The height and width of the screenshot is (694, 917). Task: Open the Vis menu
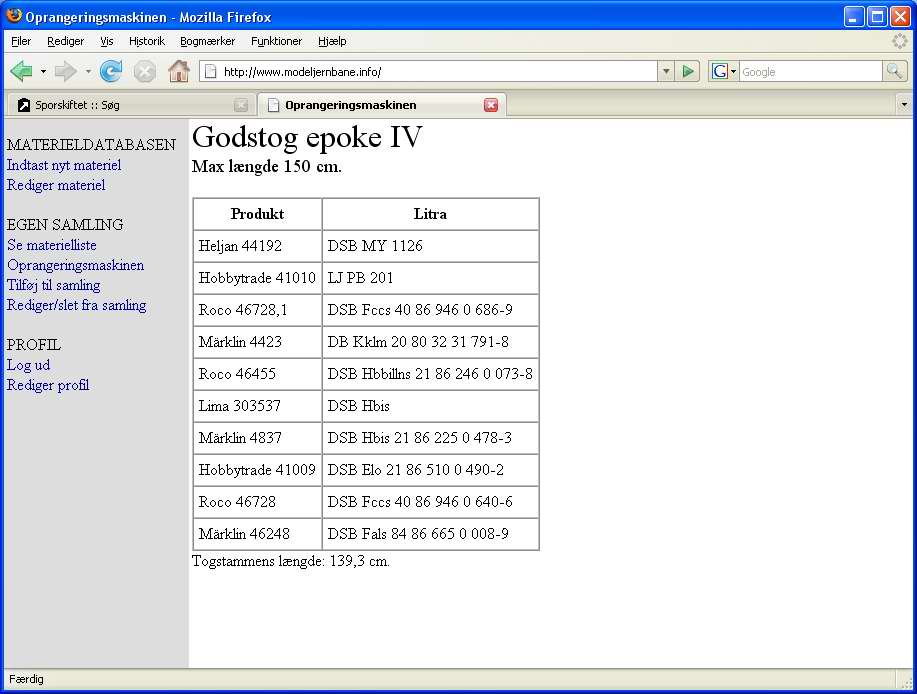[106, 41]
